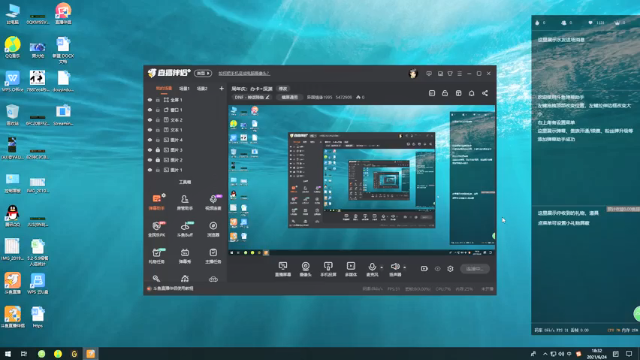Open the settings gear in bottom toolbar
Image resolution: width=640 pixels, height=360 pixels.
450,269
